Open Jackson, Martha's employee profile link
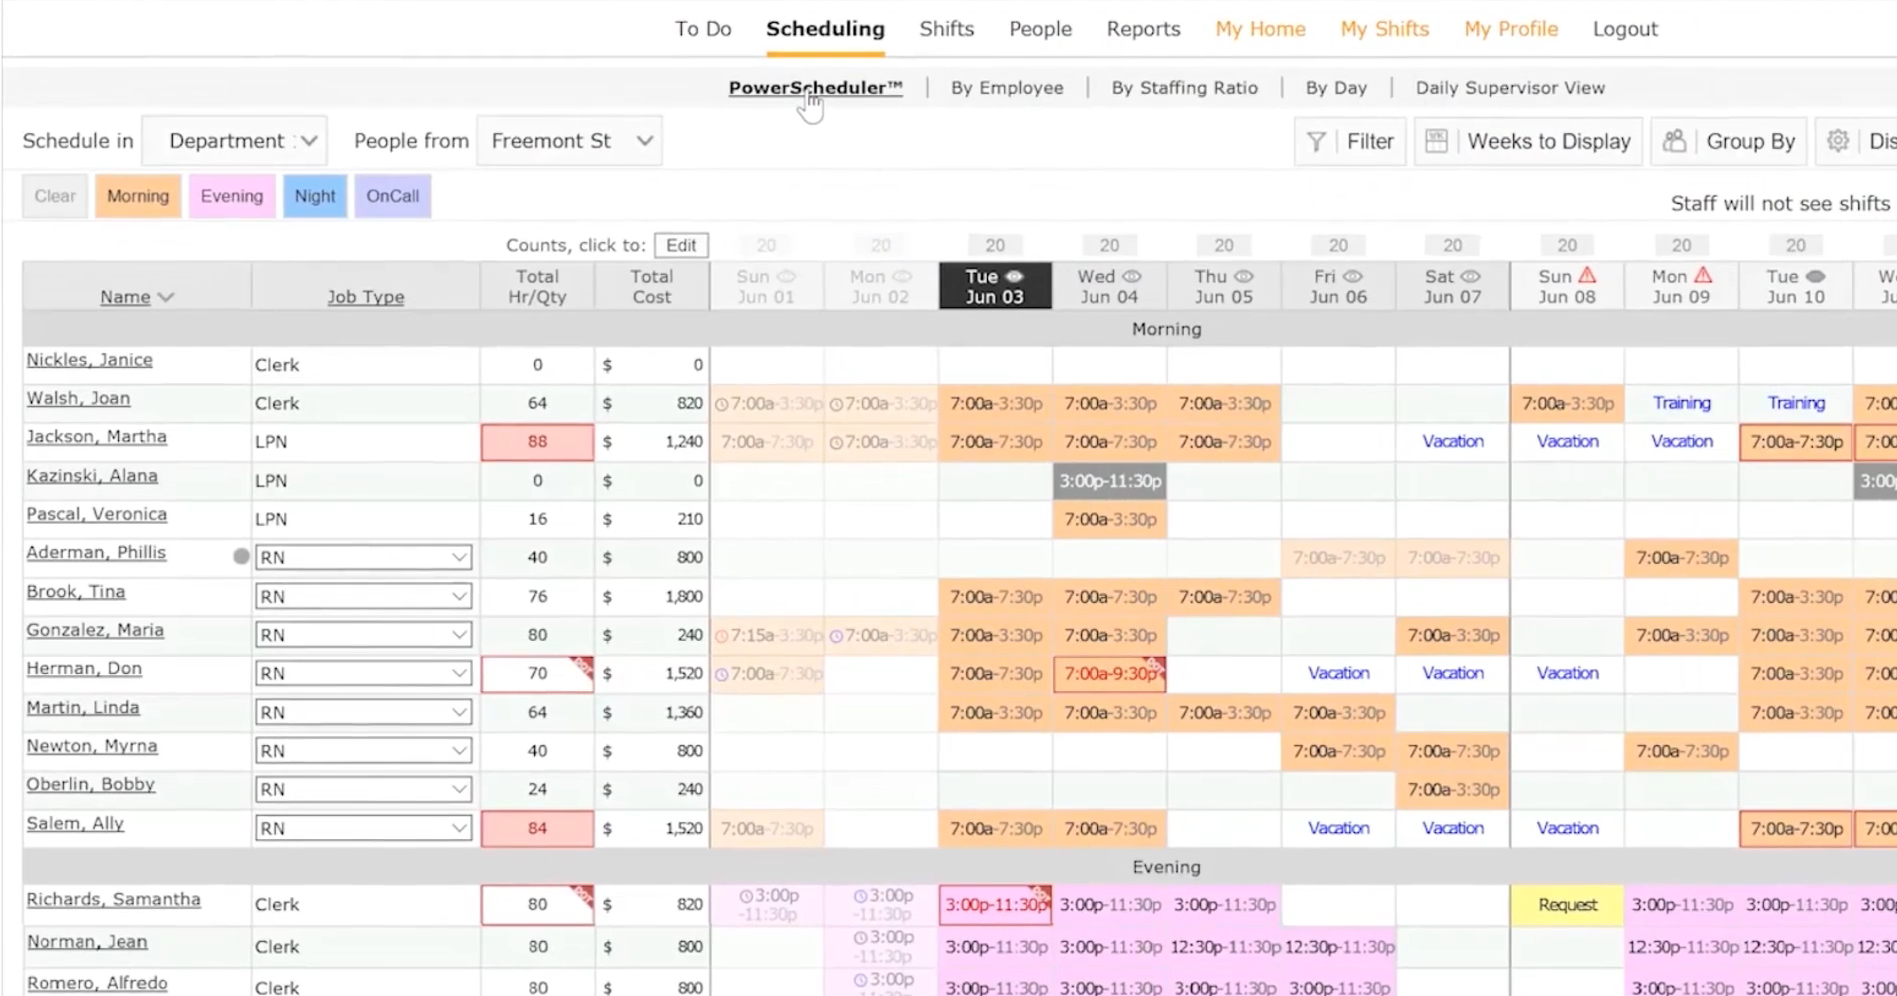 pyautogui.click(x=95, y=437)
